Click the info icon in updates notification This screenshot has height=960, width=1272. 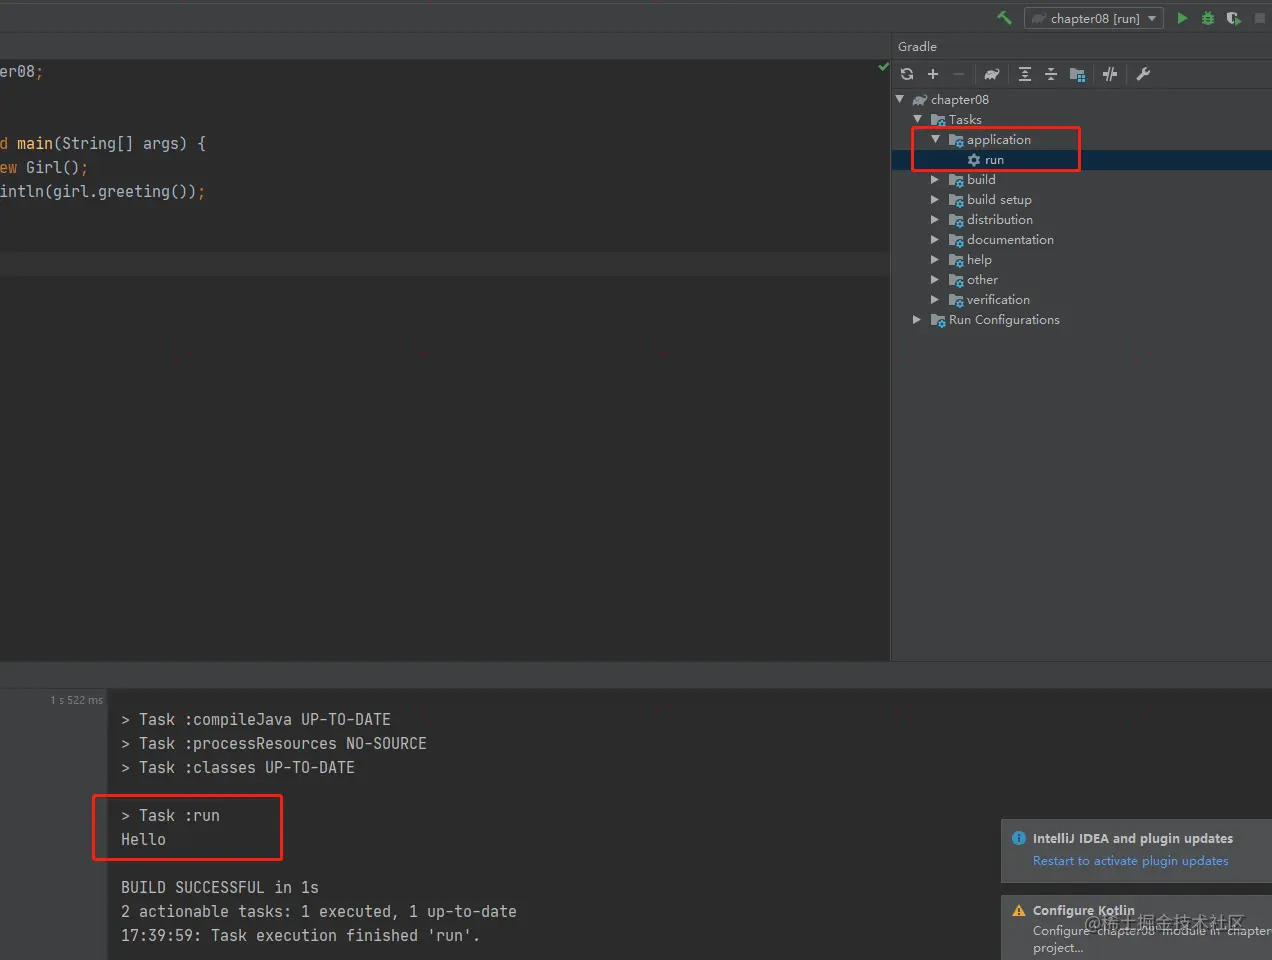[x=1019, y=839]
